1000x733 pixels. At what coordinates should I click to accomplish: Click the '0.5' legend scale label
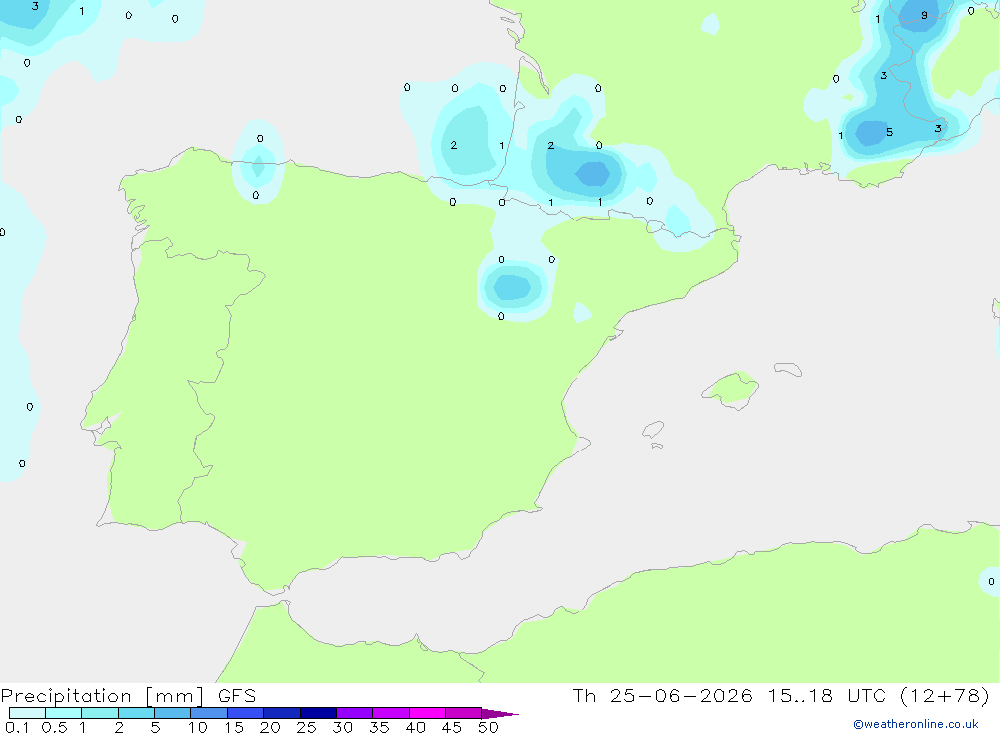tap(54, 727)
